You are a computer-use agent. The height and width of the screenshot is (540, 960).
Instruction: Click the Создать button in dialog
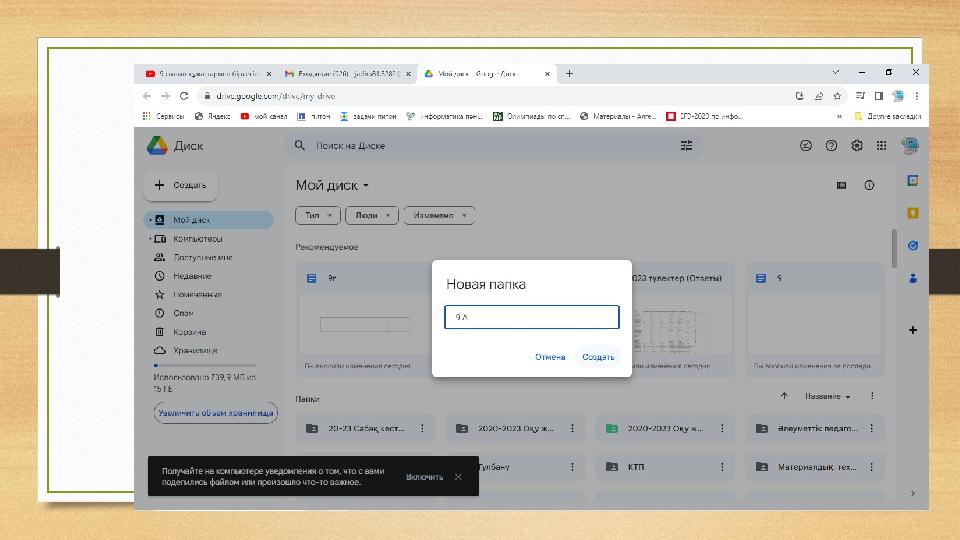(x=598, y=357)
